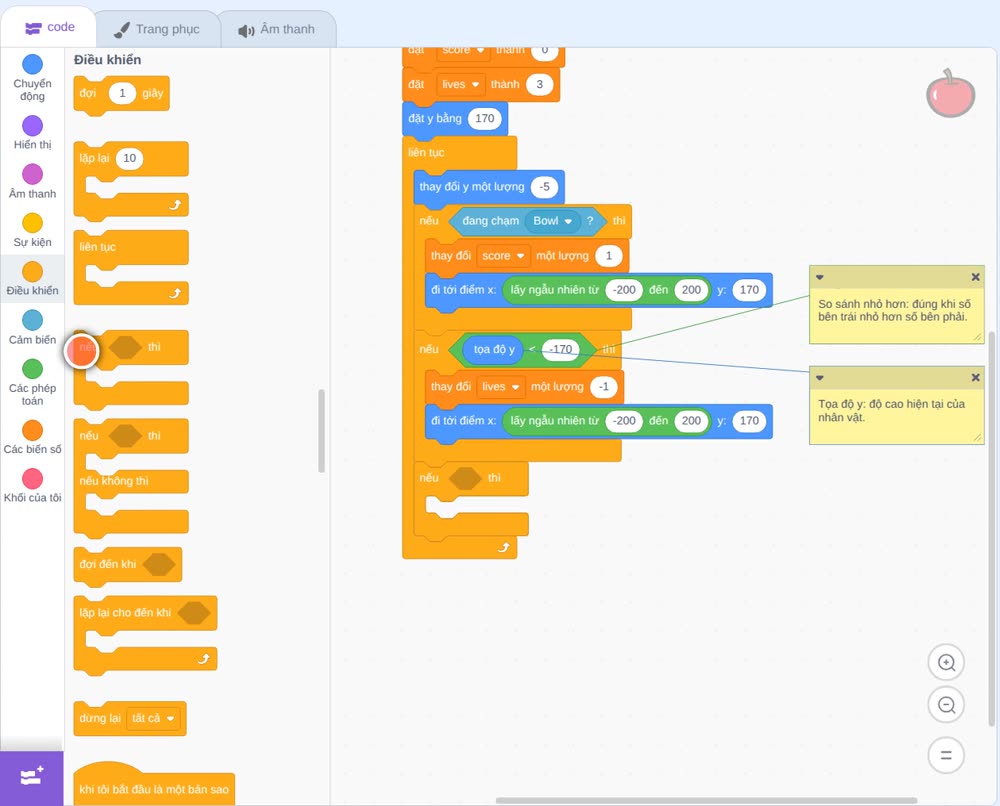Click the block palette vertical scrollbar

coord(321,431)
